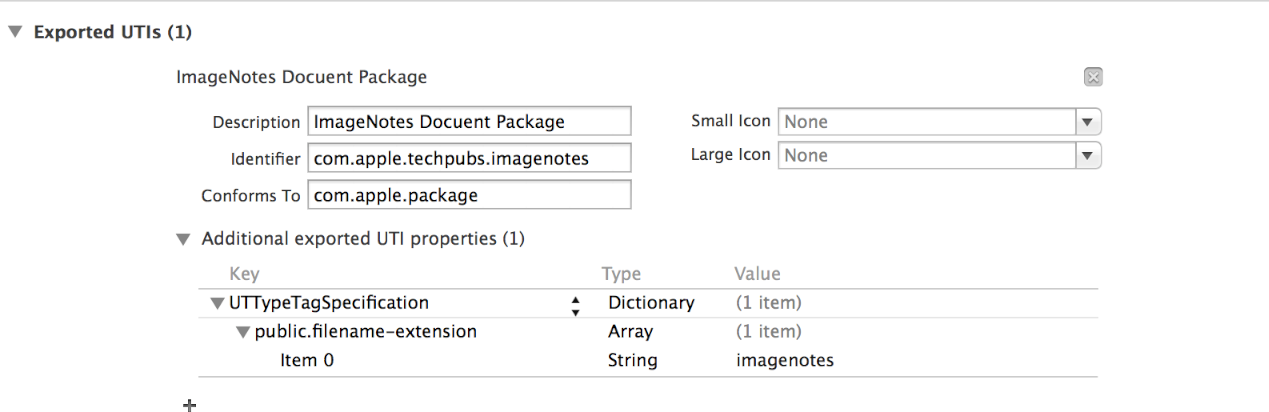Viewport: 1269px width, 412px height.
Task: Click the UTTypeTagSpecification key stepper arrows
Action: point(575,304)
